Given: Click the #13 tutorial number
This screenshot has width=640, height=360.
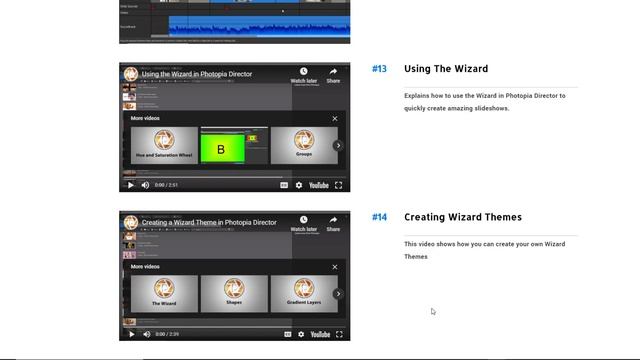Looking at the screenshot, I should tap(379, 69).
